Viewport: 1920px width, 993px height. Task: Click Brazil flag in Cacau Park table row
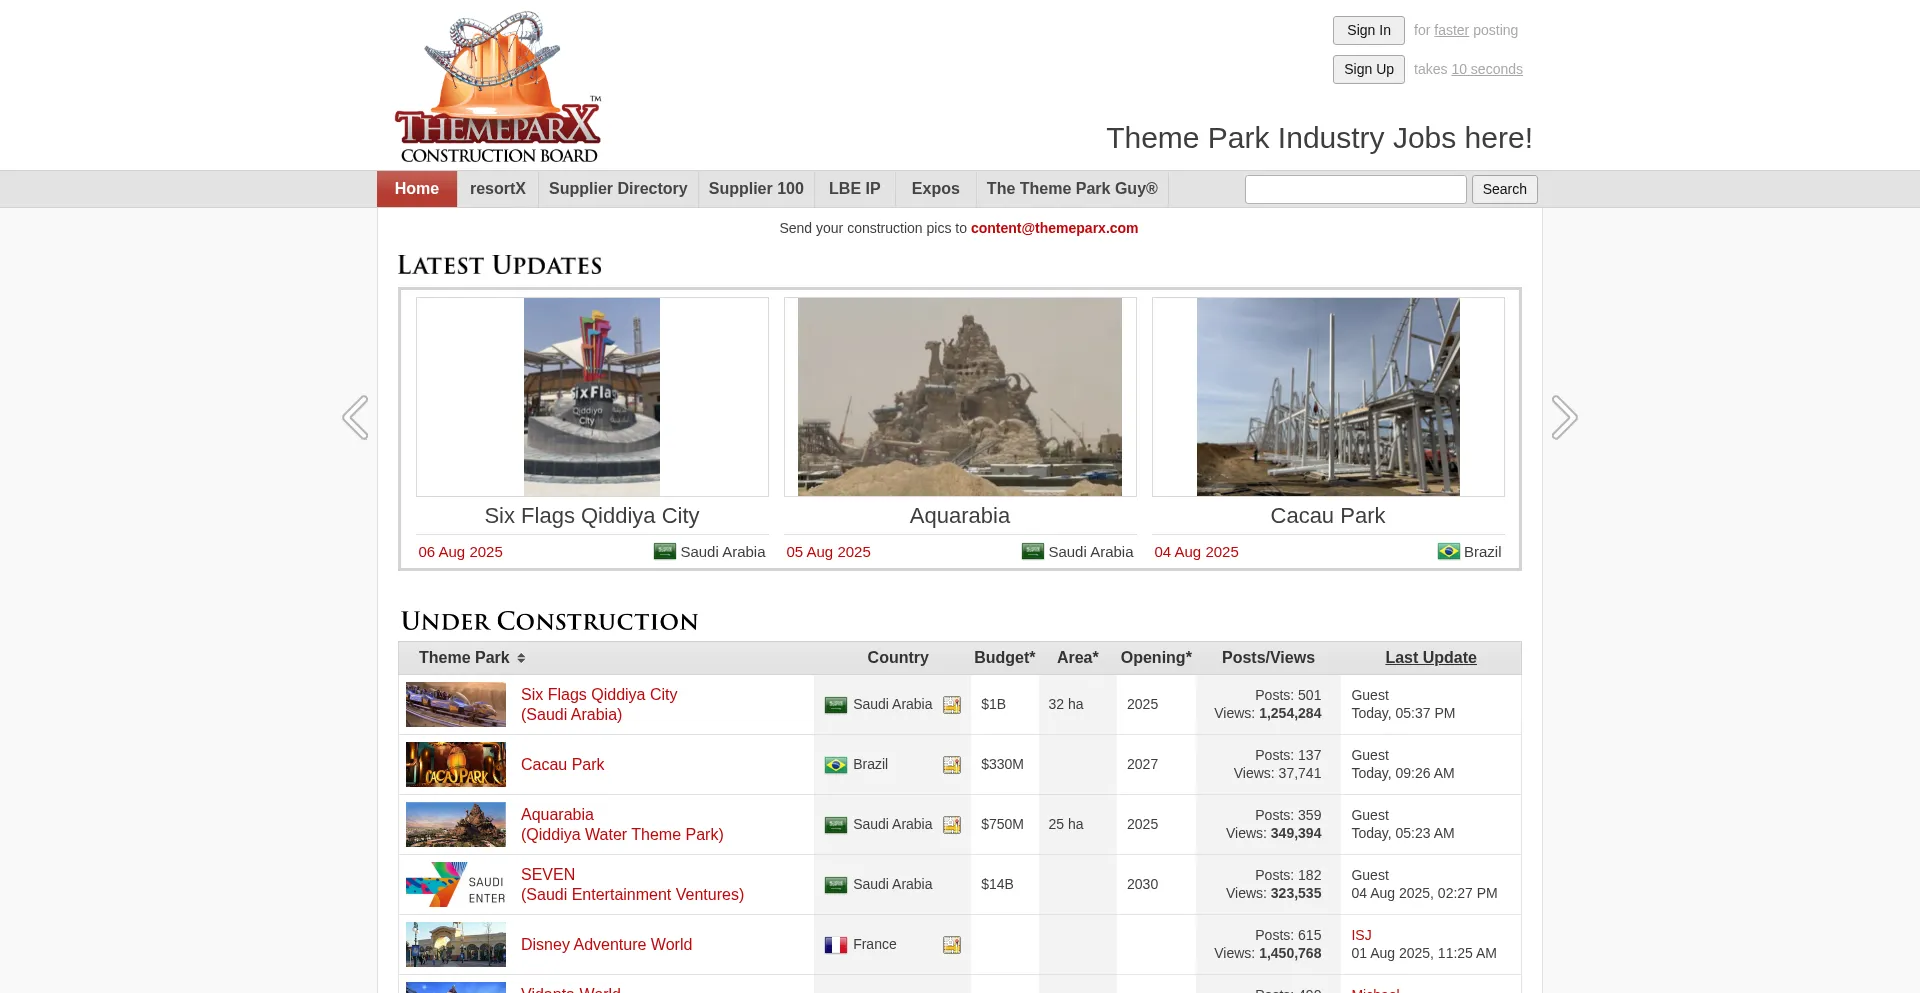(x=836, y=765)
